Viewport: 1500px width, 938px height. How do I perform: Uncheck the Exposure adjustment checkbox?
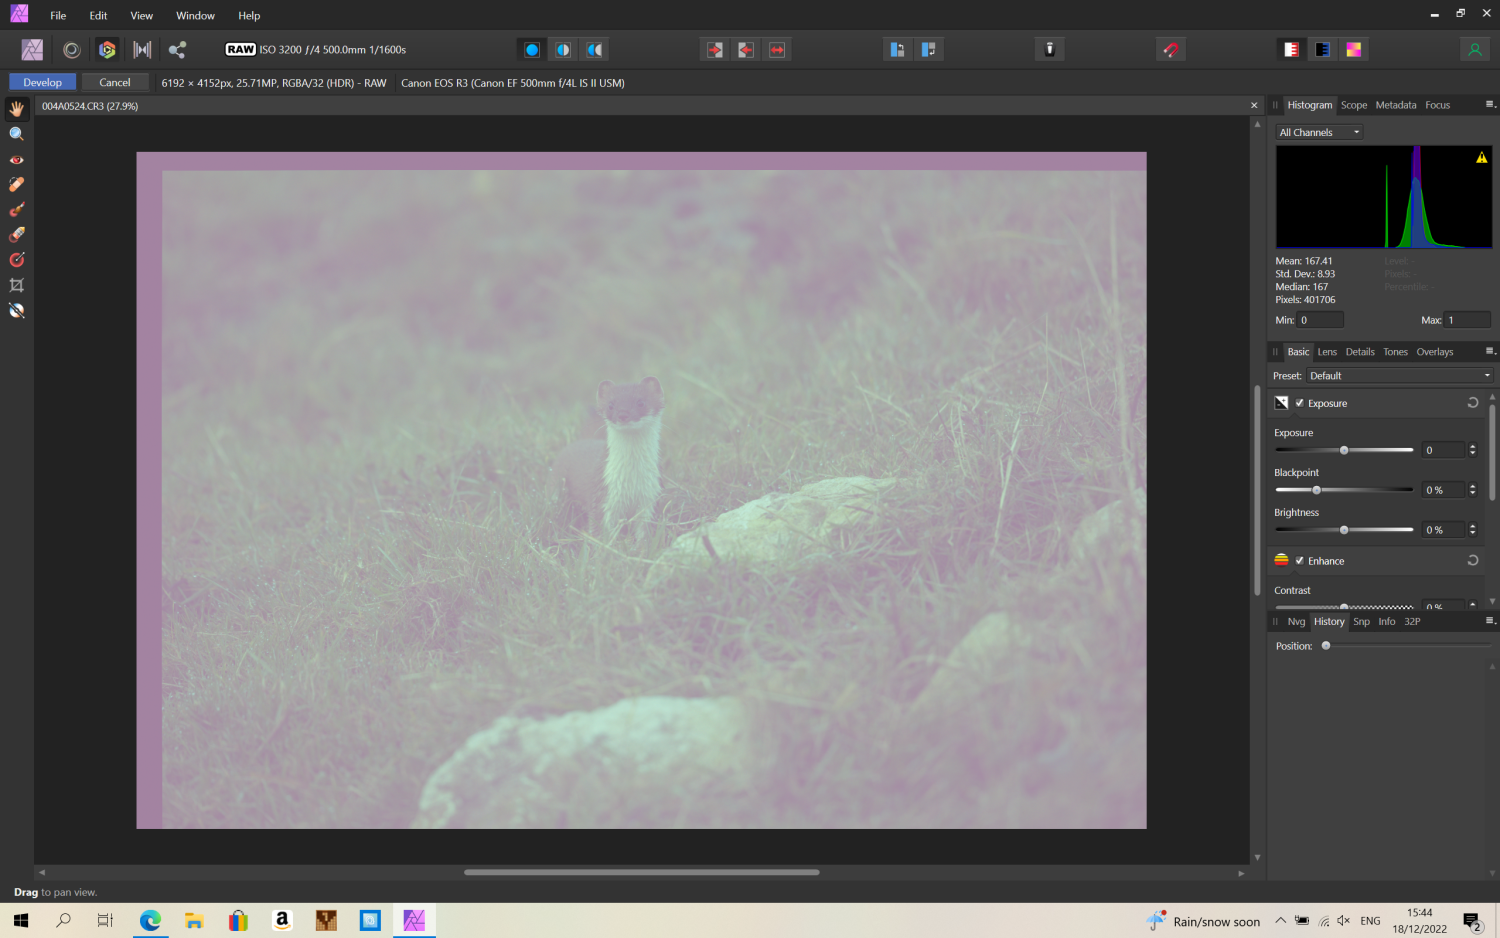tap(1299, 403)
